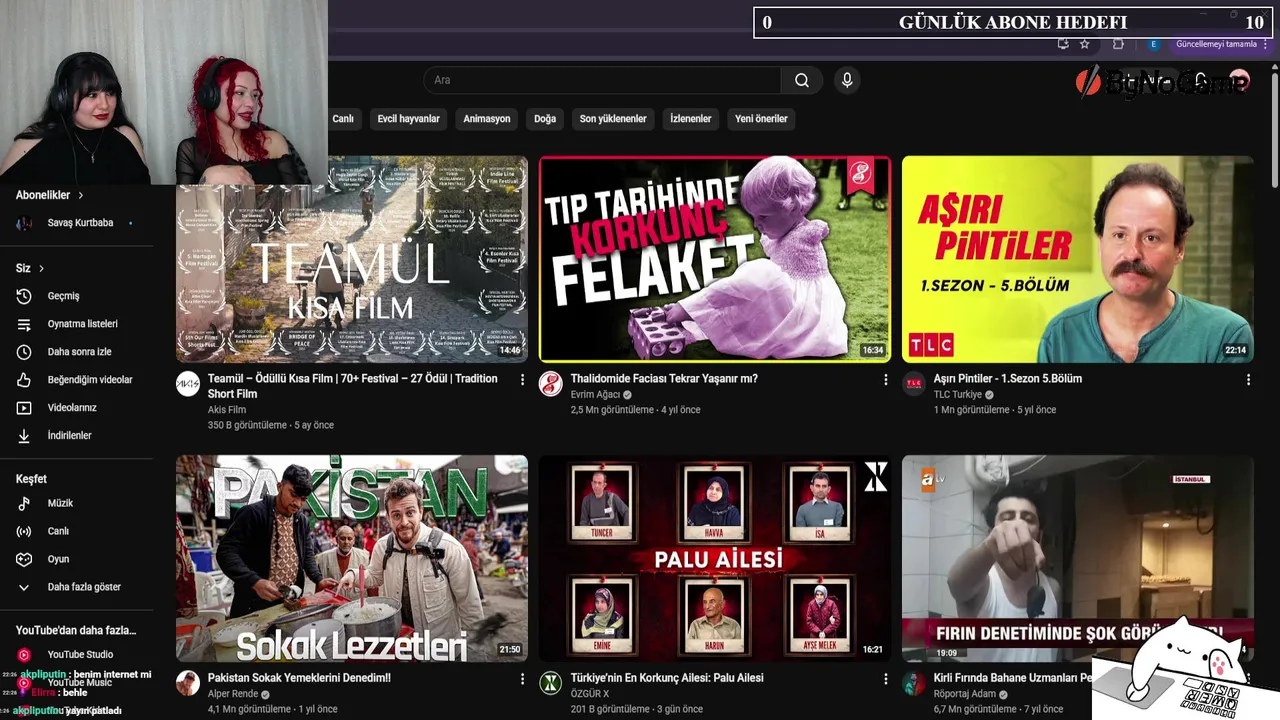Open options menu for Teamül video
Viewport: 1280px width, 720px height.
(522, 380)
